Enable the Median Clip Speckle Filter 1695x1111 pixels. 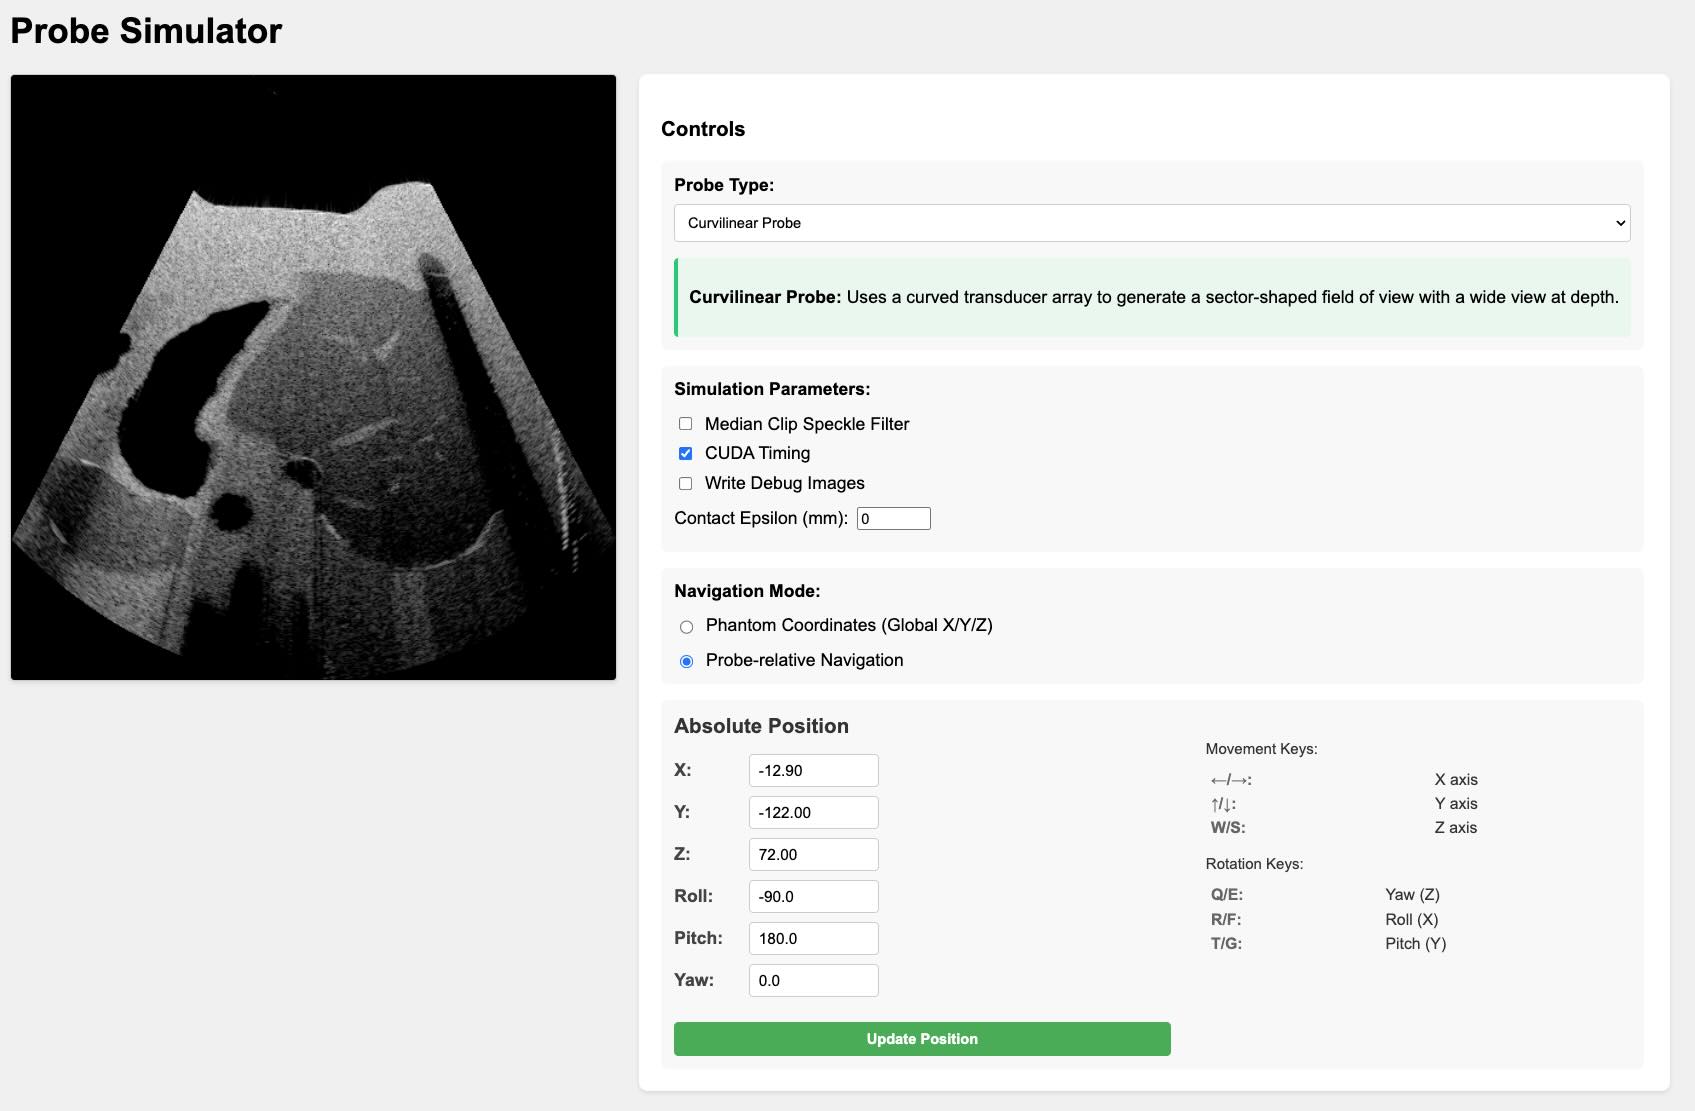click(685, 423)
